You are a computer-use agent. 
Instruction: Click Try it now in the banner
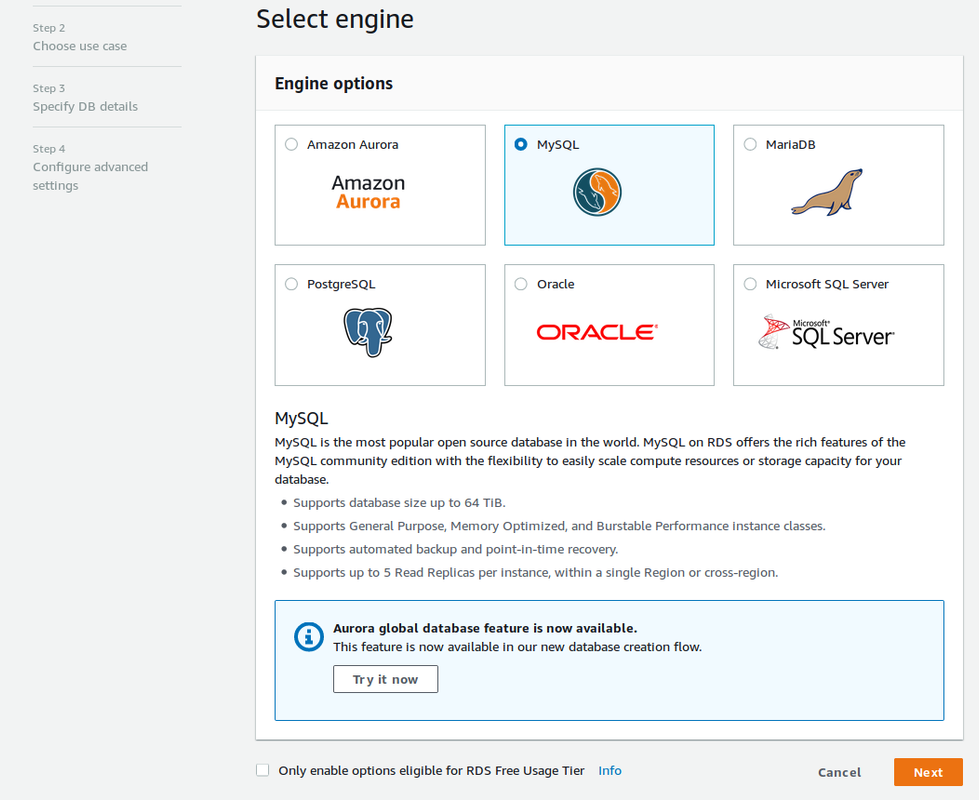pos(385,678)
